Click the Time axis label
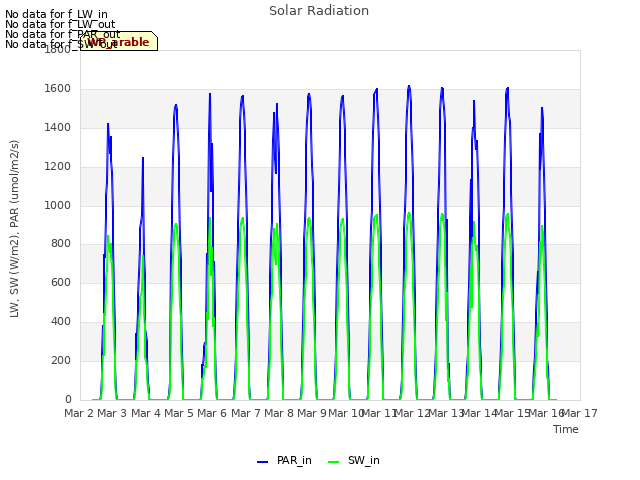This screenshot has width=640, height=480. 566,429
